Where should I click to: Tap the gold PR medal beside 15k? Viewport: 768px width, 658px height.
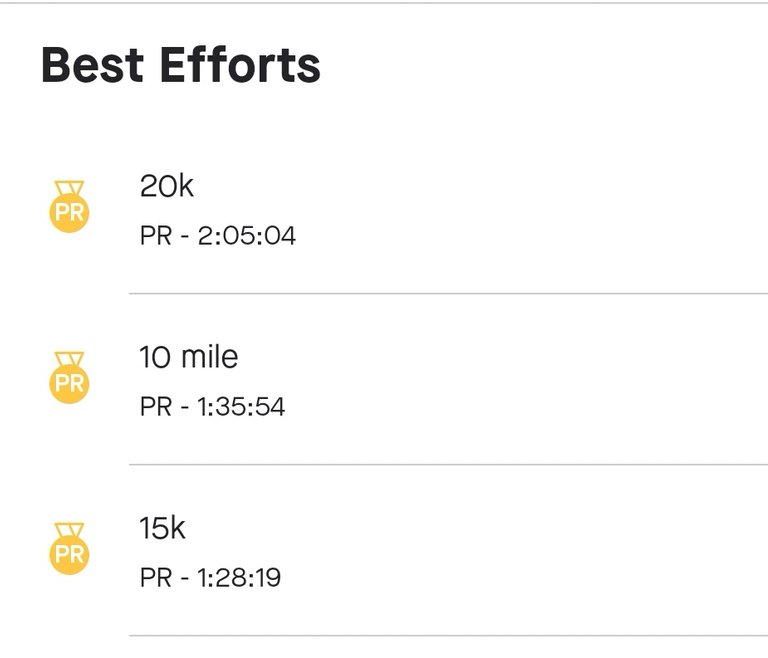(69, 548)
